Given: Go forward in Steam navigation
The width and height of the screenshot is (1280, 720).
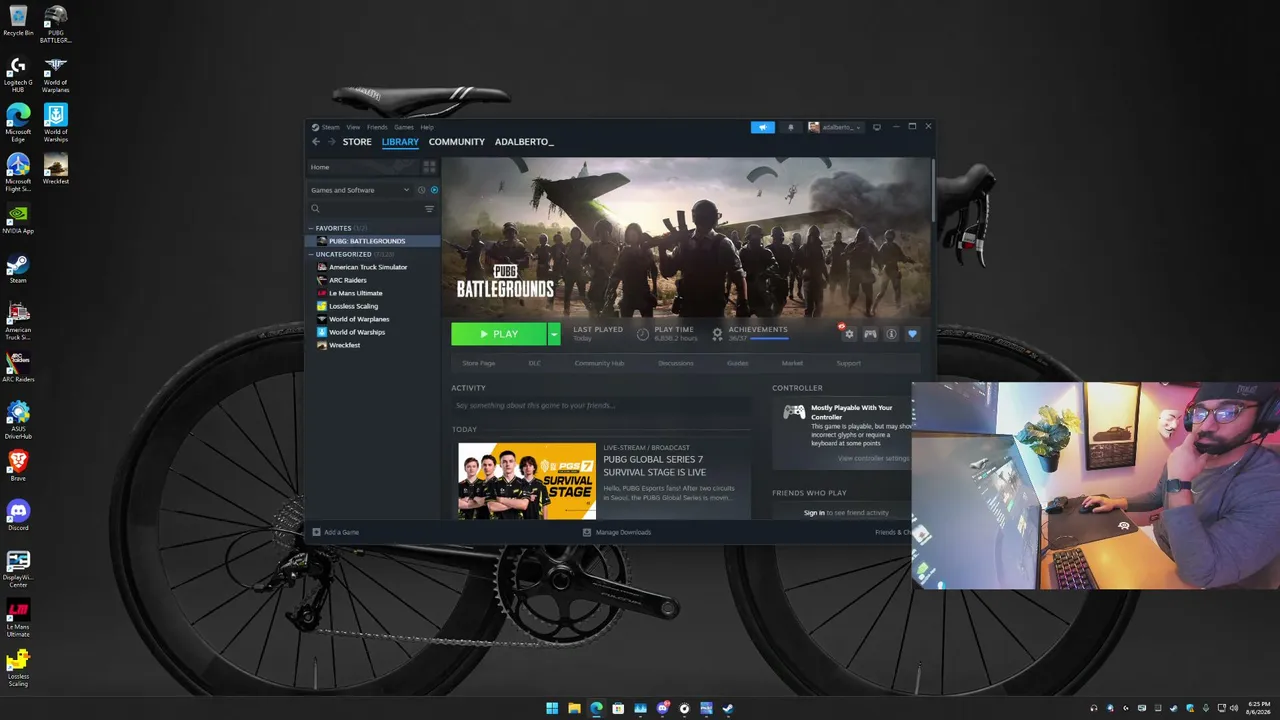Looking at the screenshot, I should tap(331, 142).
